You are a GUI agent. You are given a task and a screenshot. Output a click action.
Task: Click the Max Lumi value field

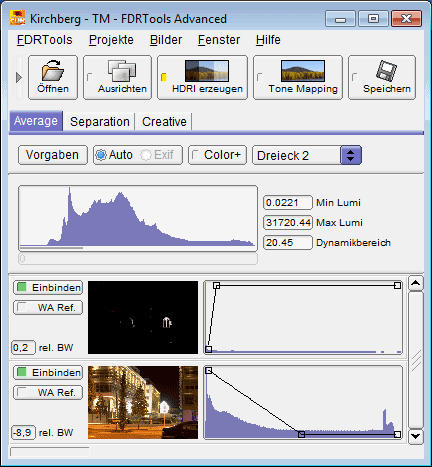(288, 222)
